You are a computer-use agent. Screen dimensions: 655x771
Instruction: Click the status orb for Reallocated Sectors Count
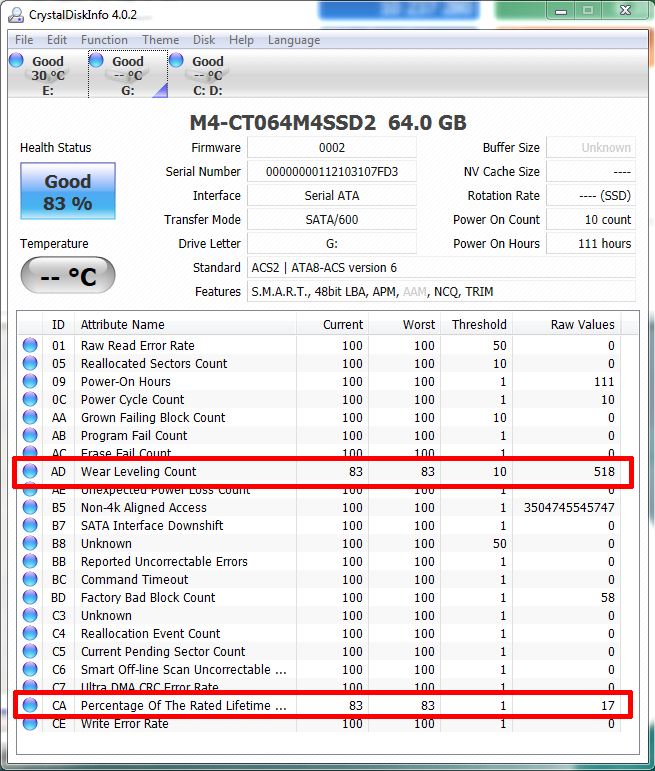(x=30, y=363)
